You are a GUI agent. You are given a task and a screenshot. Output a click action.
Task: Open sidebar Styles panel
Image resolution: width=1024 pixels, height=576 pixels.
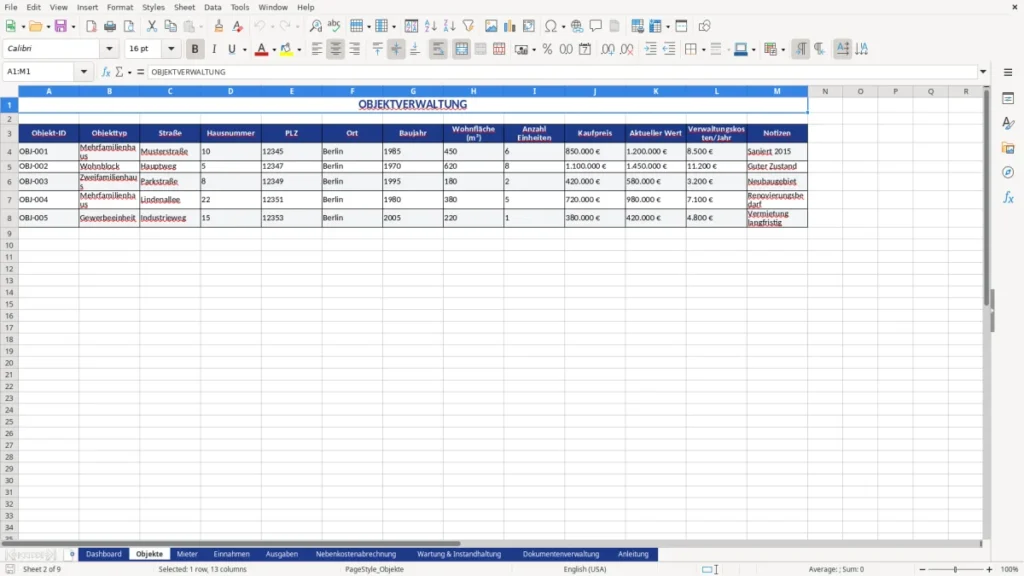(x=1008, y=123)
